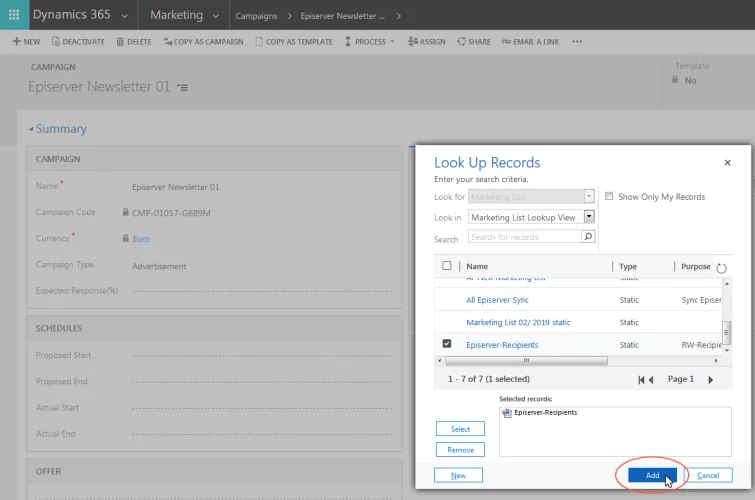Click the Episerver Newsletter breadcrumb
The width and height of the screenshot is (755, 500).
click(342, 16)
